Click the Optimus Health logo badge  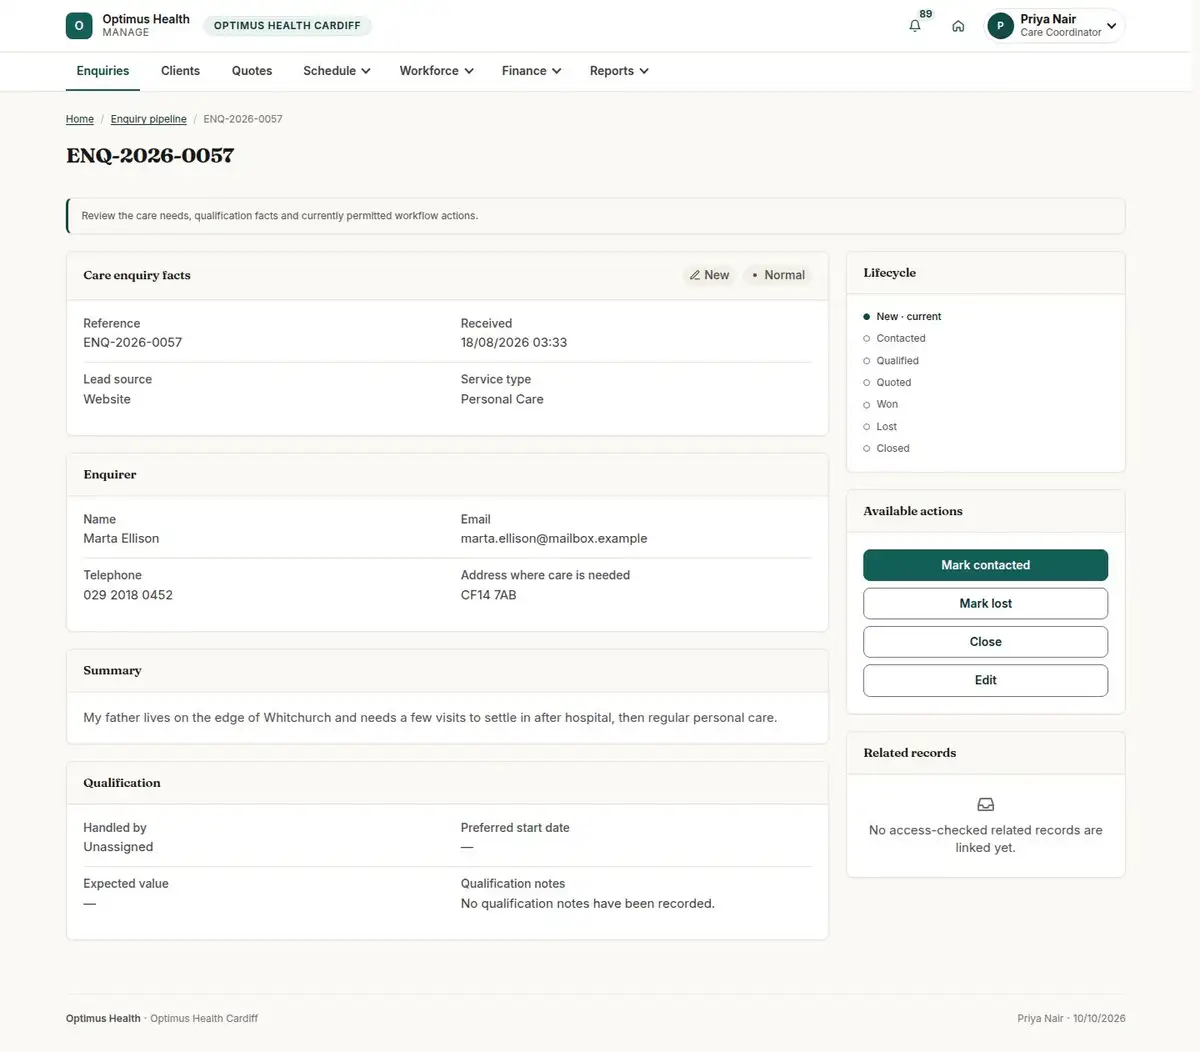[79, 26]
